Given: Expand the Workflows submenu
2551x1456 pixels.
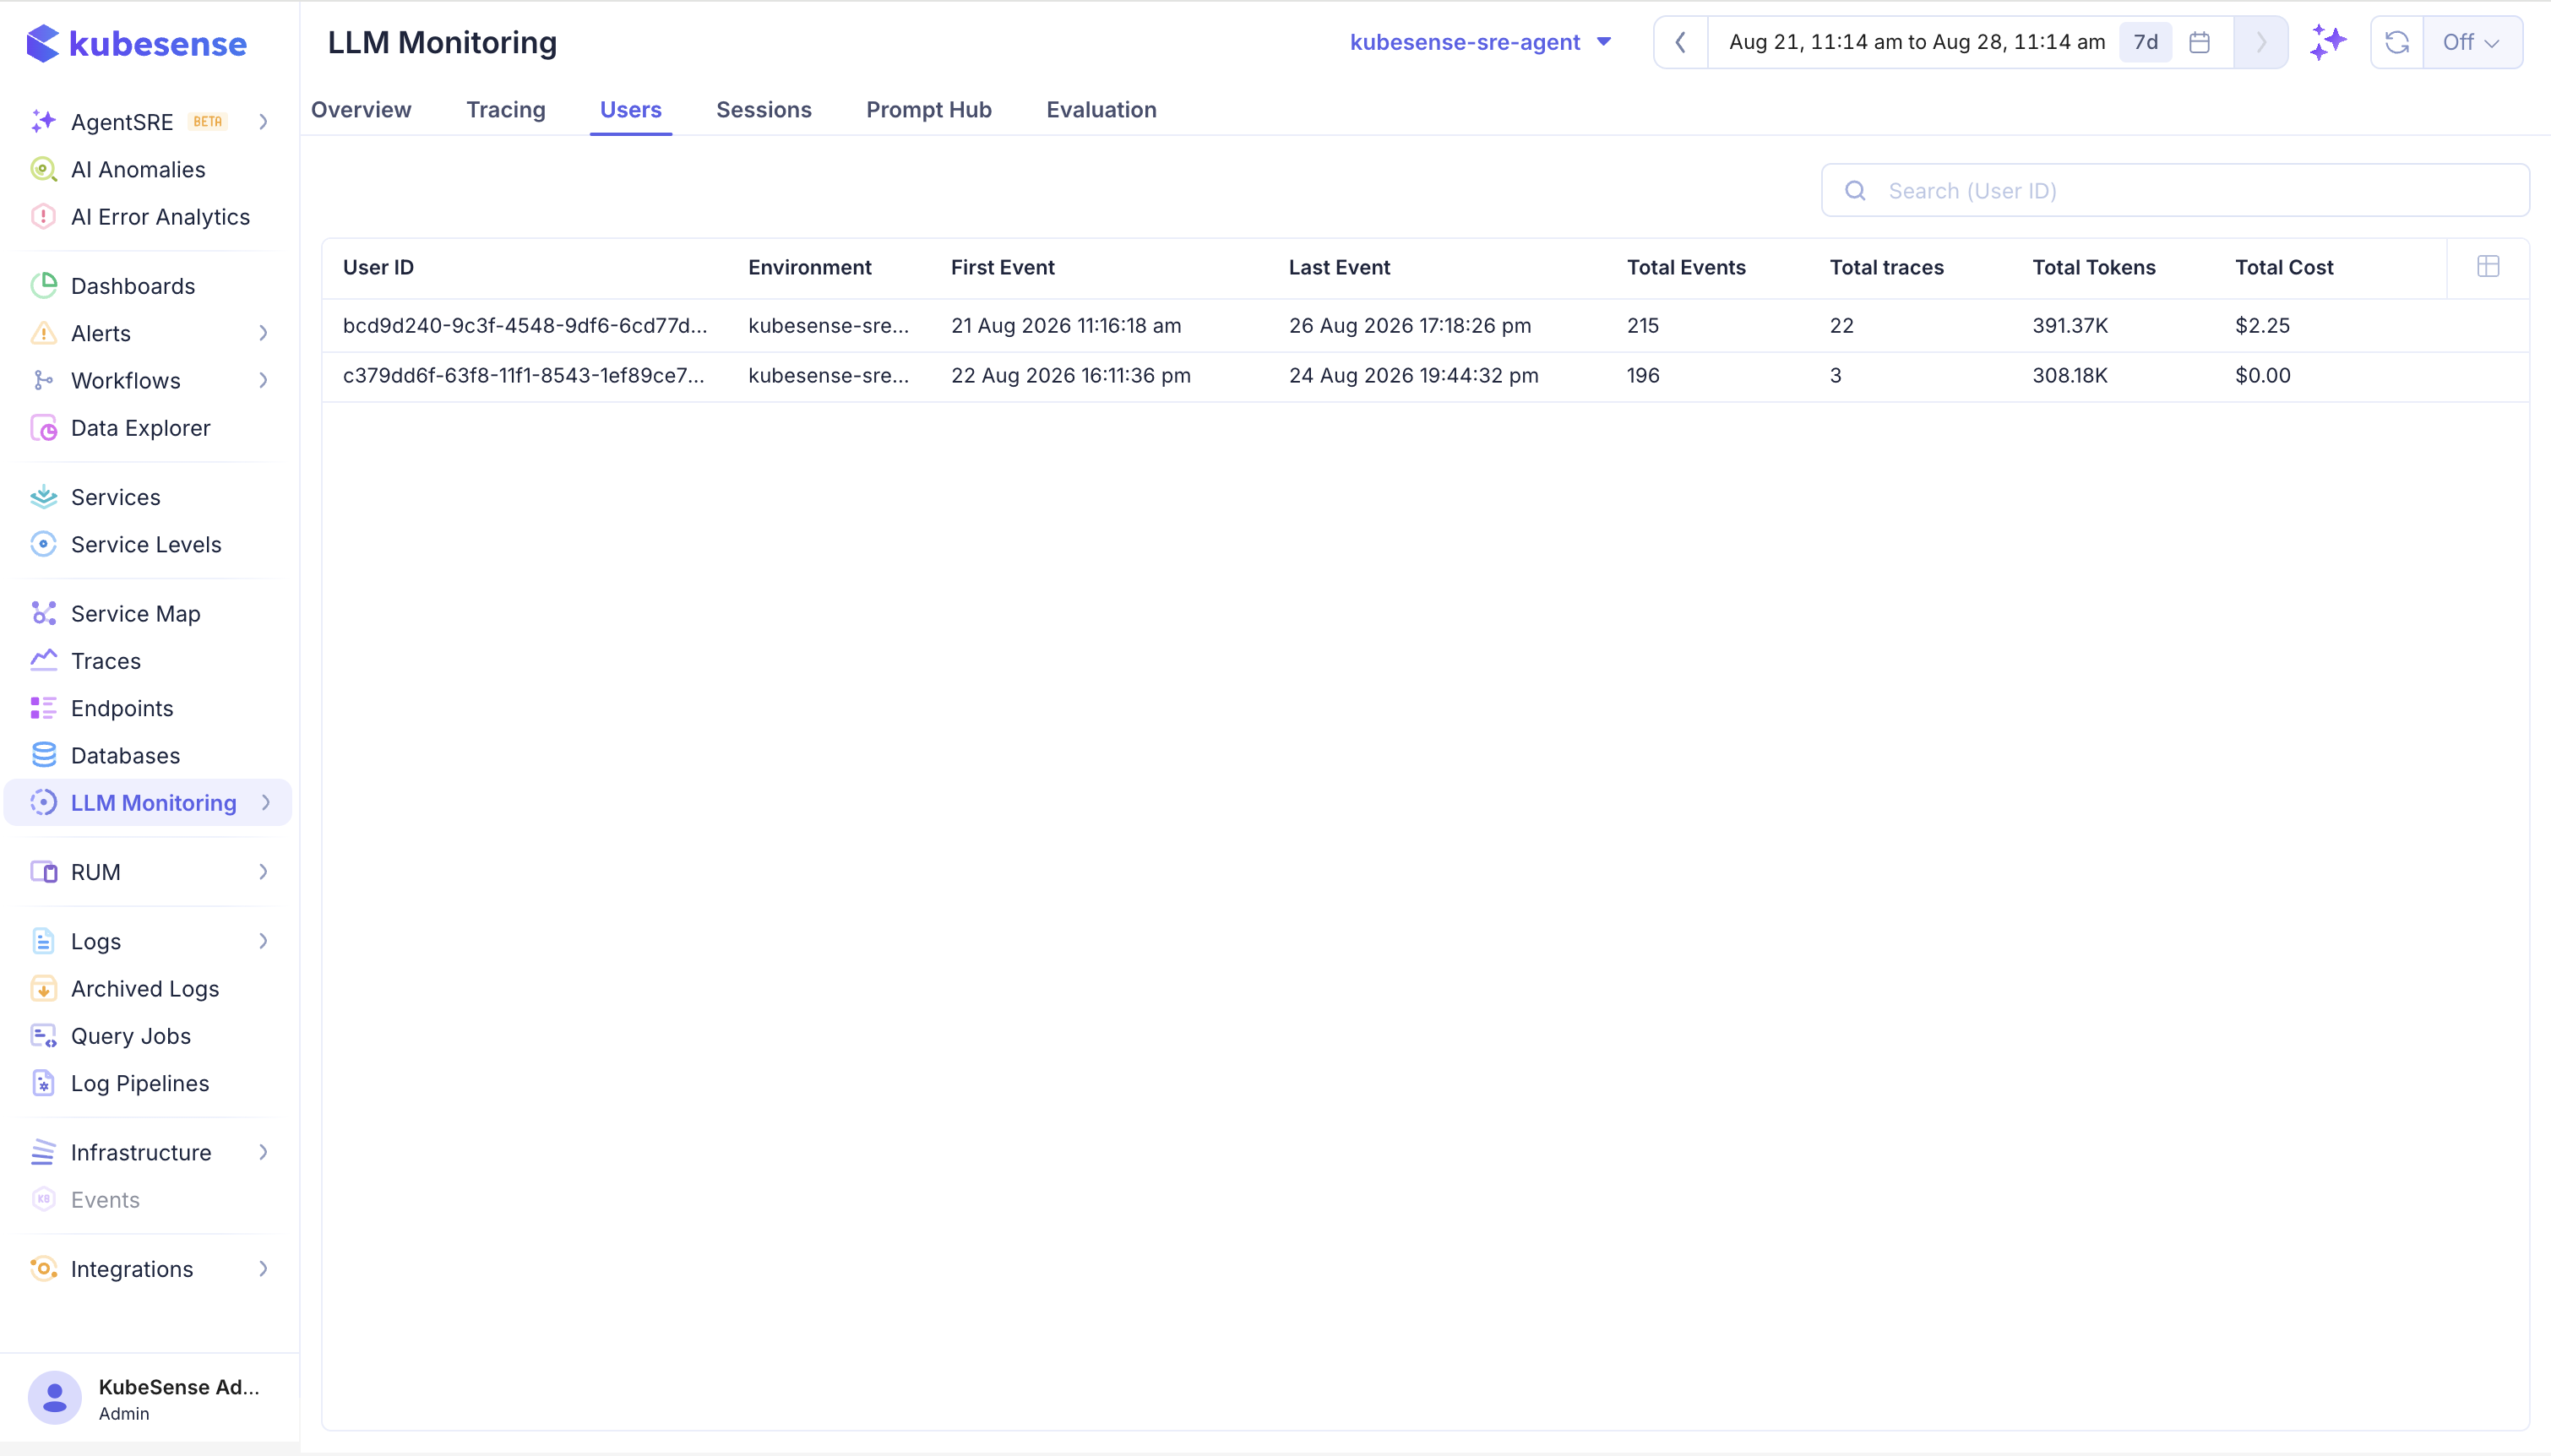Looking at the screenshot, I should pos(264,380).
